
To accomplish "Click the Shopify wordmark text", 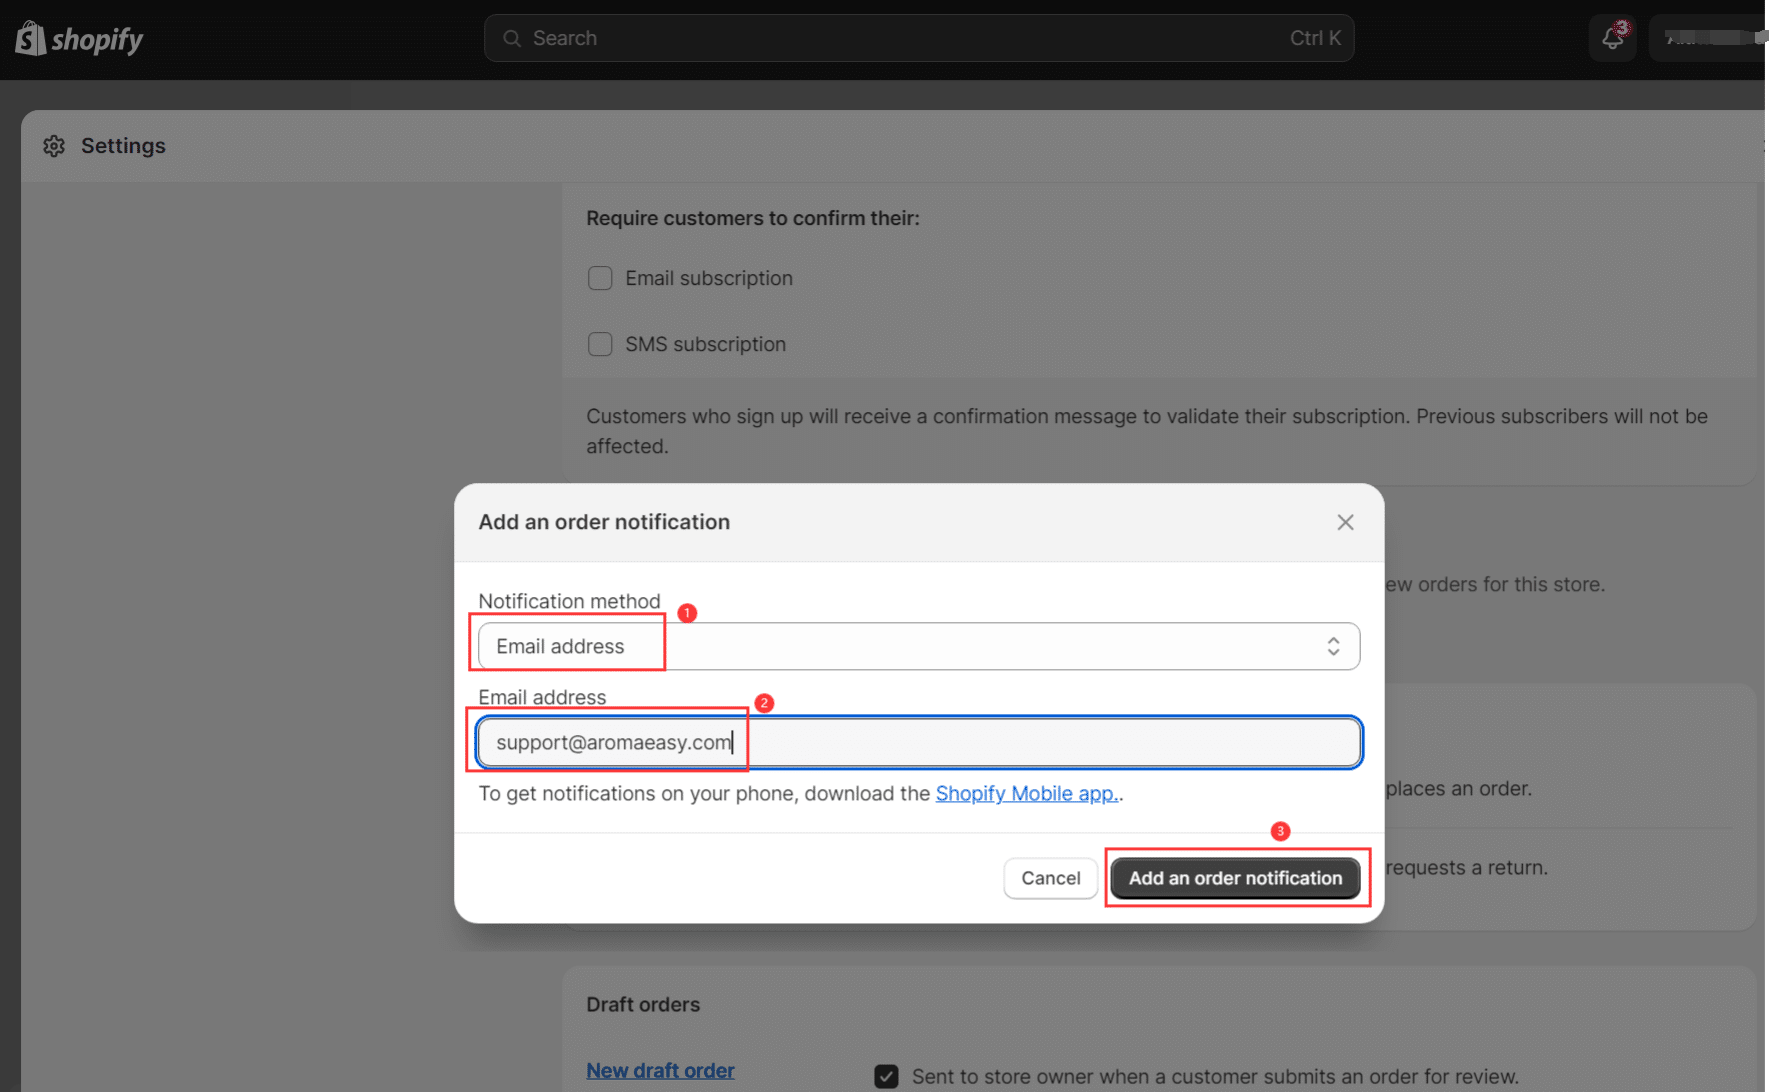I will coord(97,39).
